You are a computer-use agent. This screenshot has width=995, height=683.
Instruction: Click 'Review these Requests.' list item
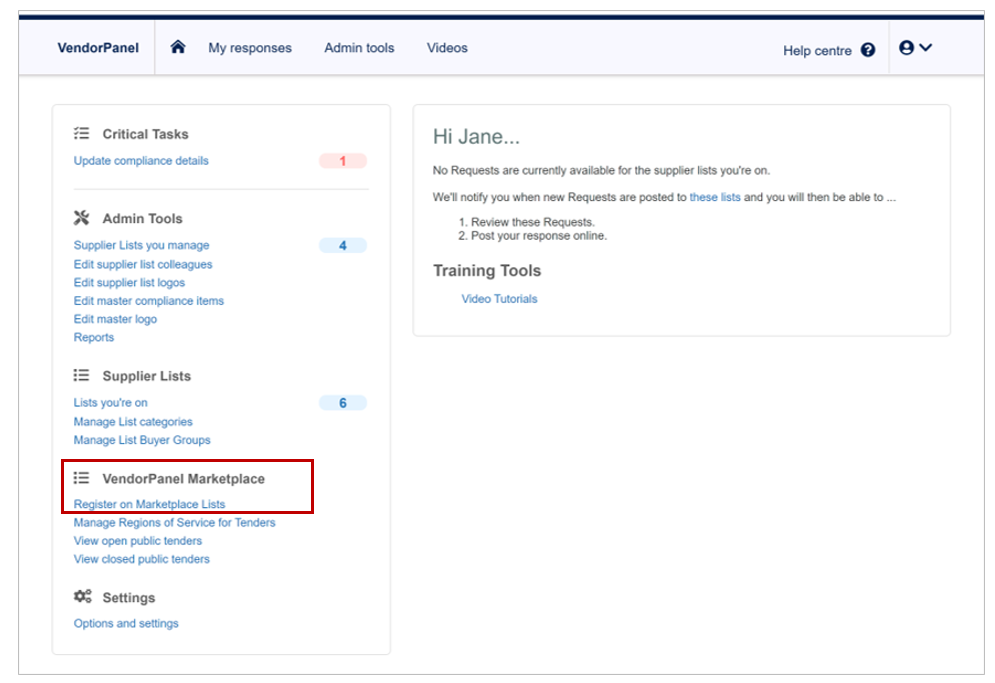[532, 222]
